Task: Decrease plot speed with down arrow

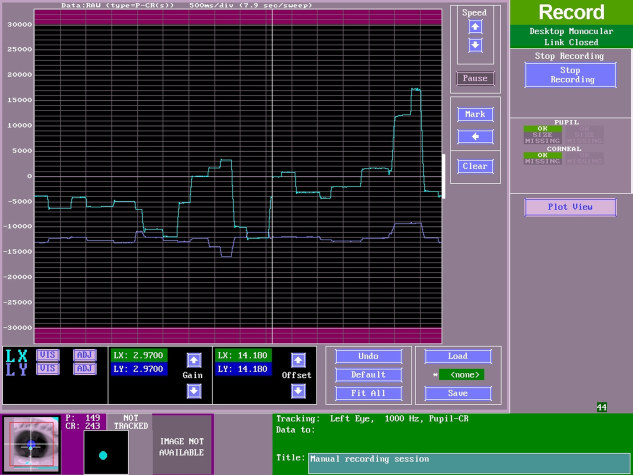Action: (475, 45)
